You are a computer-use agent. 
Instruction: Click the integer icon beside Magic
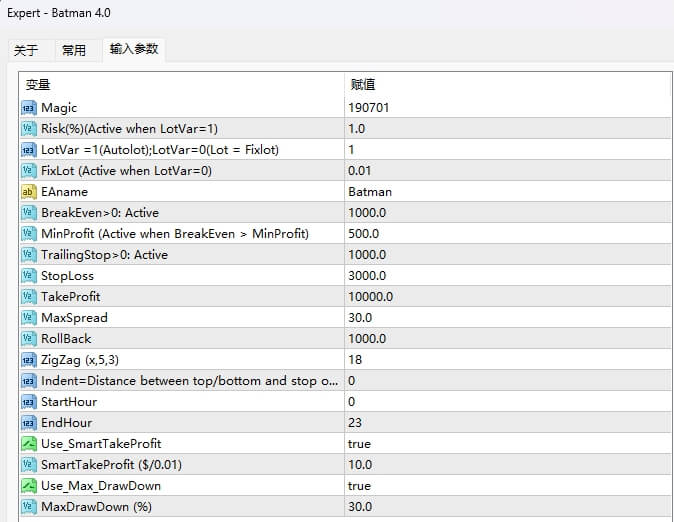(29, 108)
